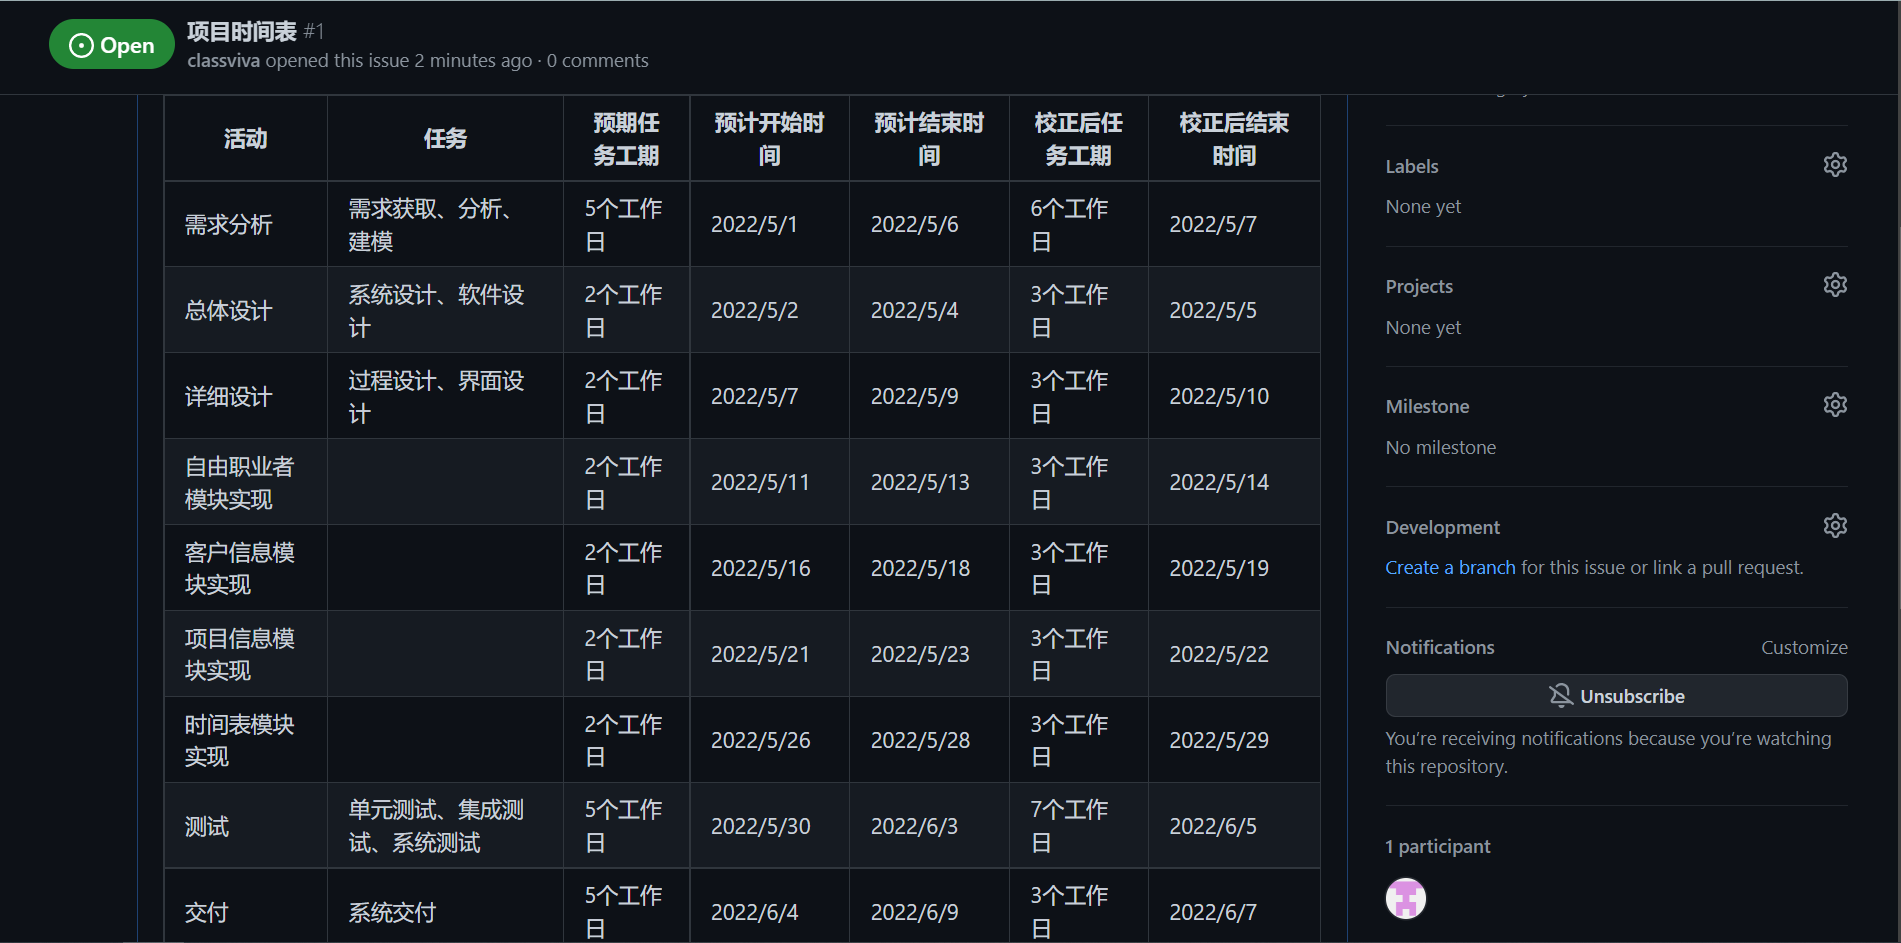Click the classviva author username

[223, 61]
